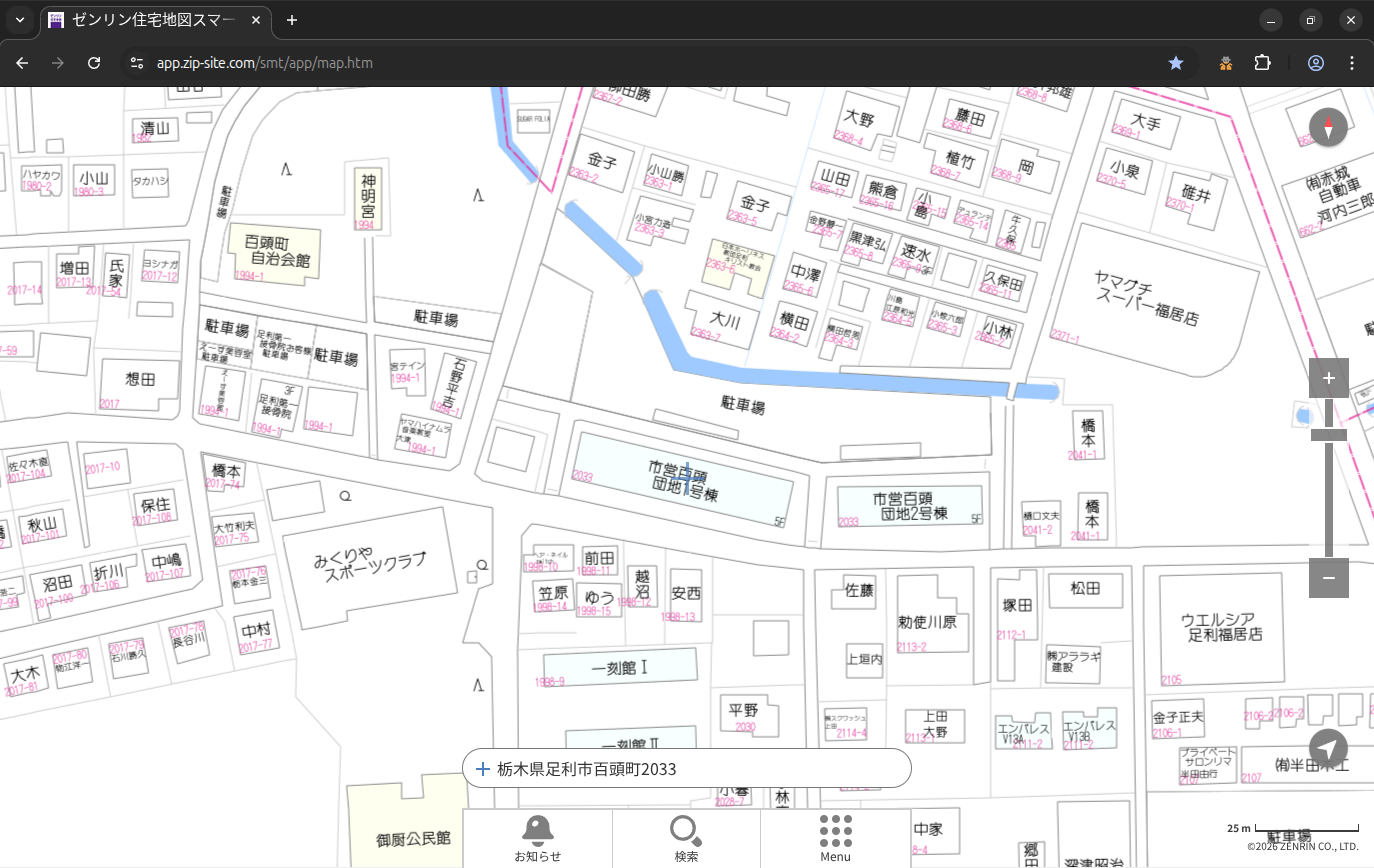Open Chrome three-dot menu
The height and width of the screenshot is (868, 1374).
(x=1352, y=63)
